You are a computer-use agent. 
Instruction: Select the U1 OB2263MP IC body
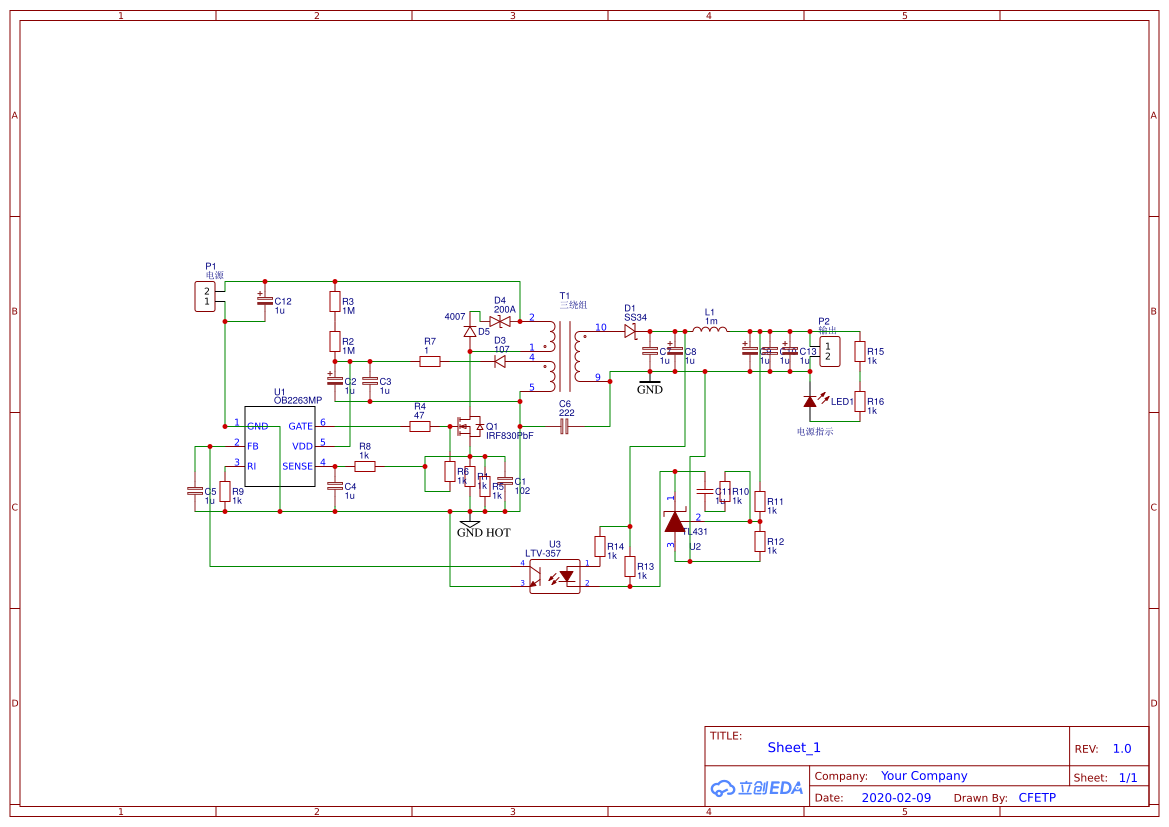[280, 447]
